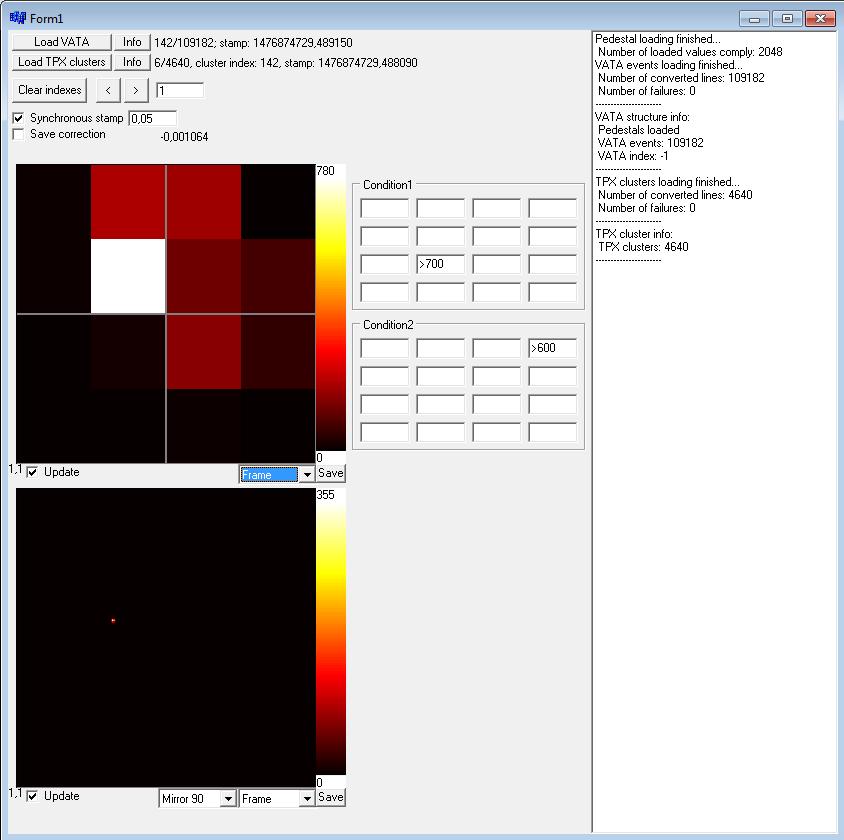Click last field in Condition1 top row

(553, 208)
